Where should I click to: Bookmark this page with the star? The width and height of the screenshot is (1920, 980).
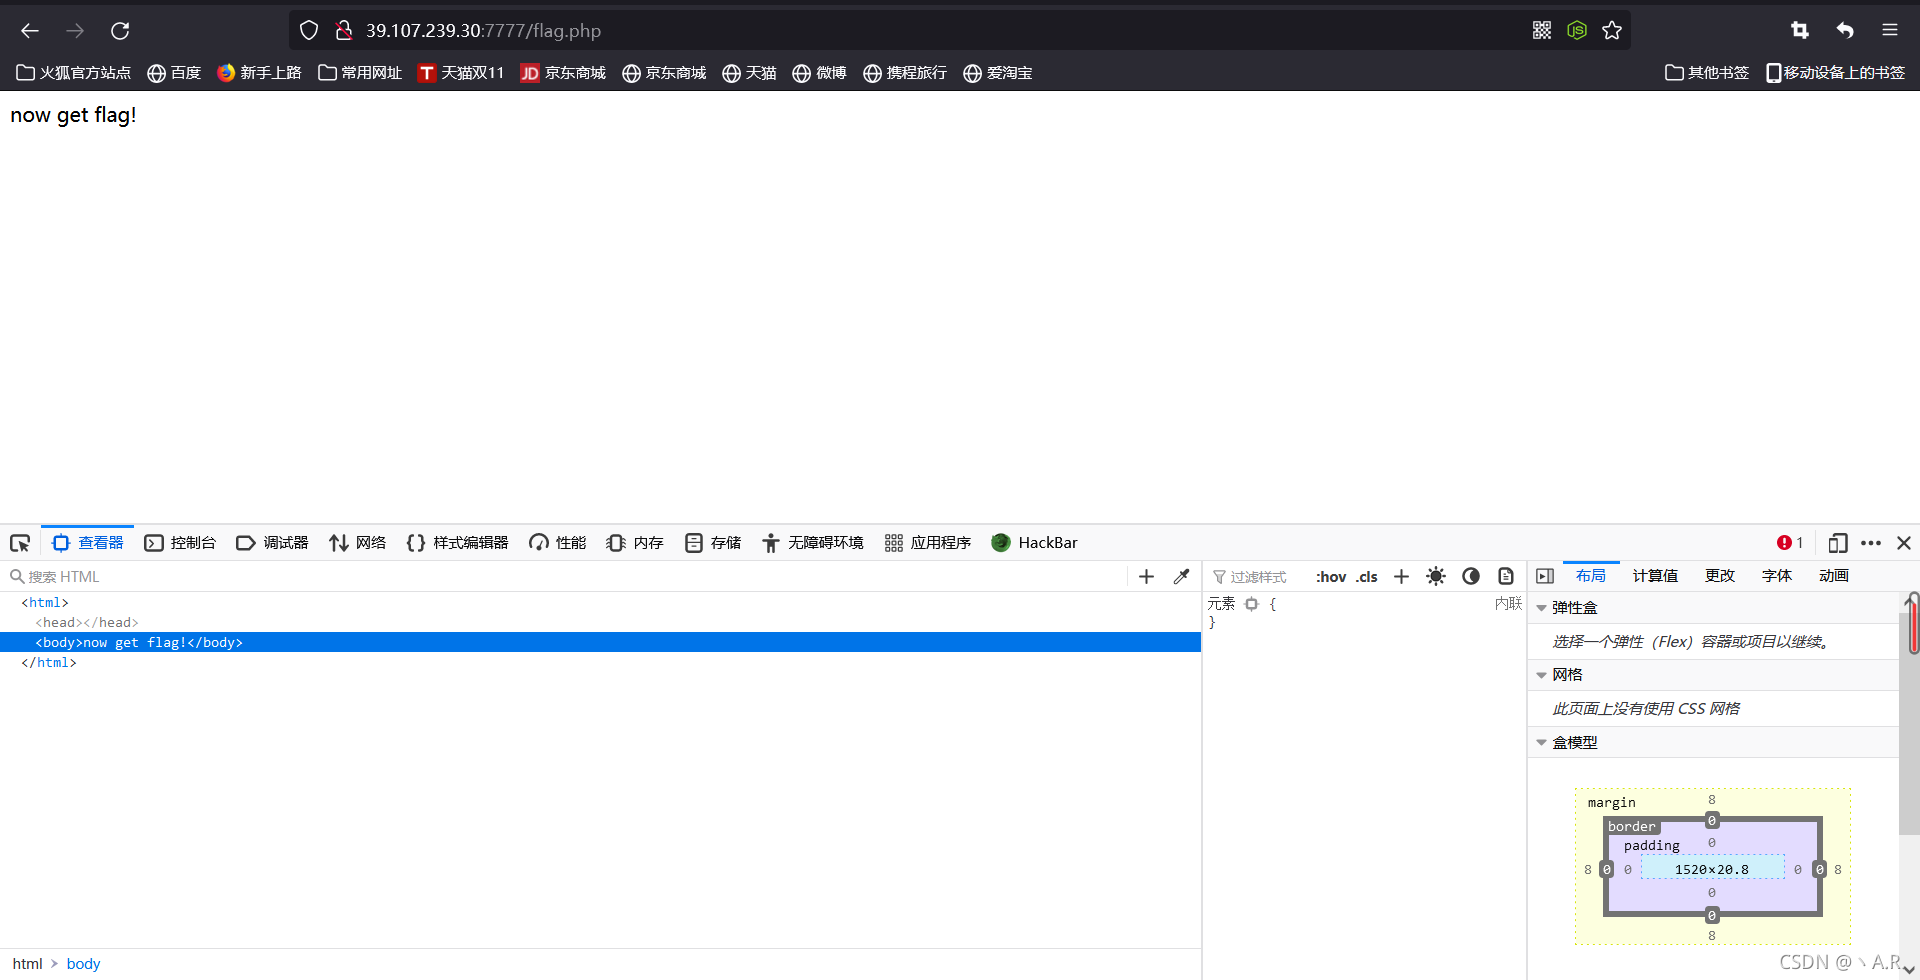click(x=1612, y=31)
